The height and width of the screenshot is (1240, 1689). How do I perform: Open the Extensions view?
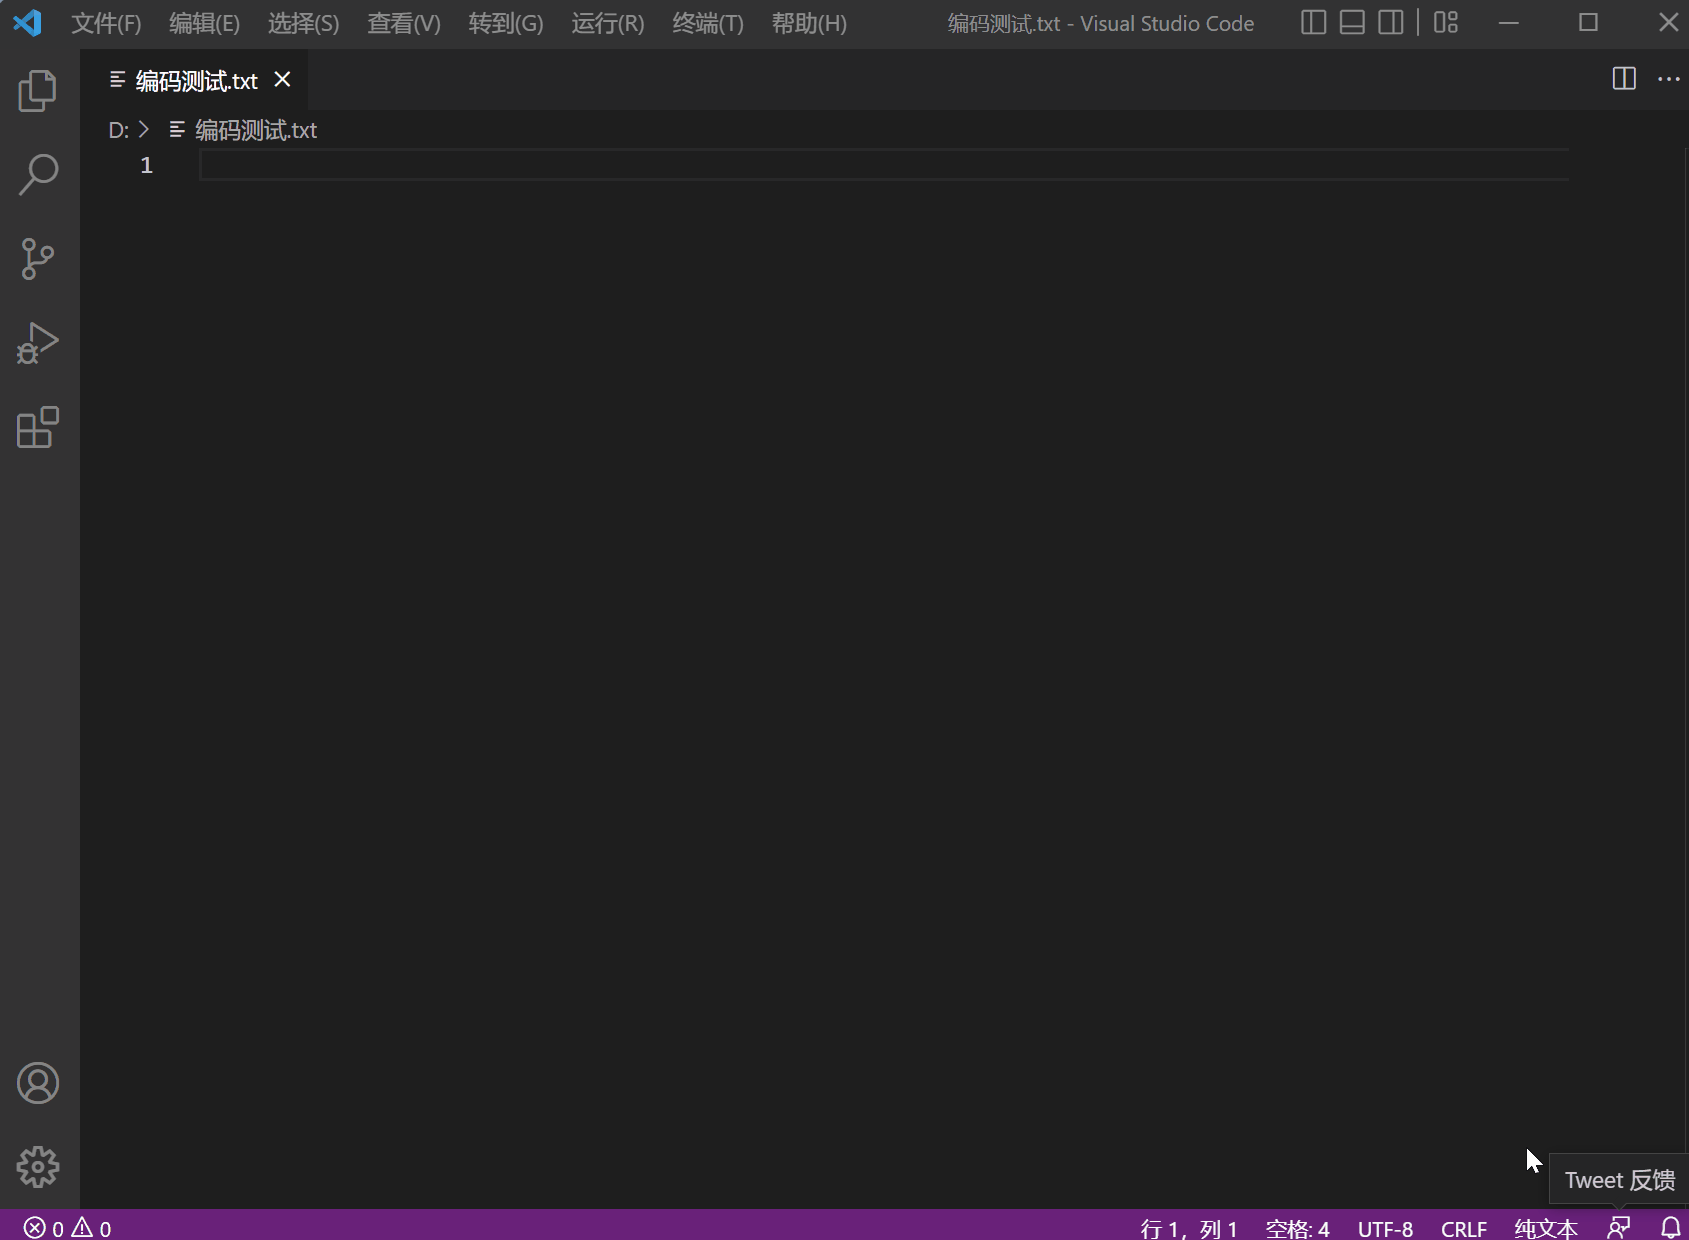coord(38,427)
